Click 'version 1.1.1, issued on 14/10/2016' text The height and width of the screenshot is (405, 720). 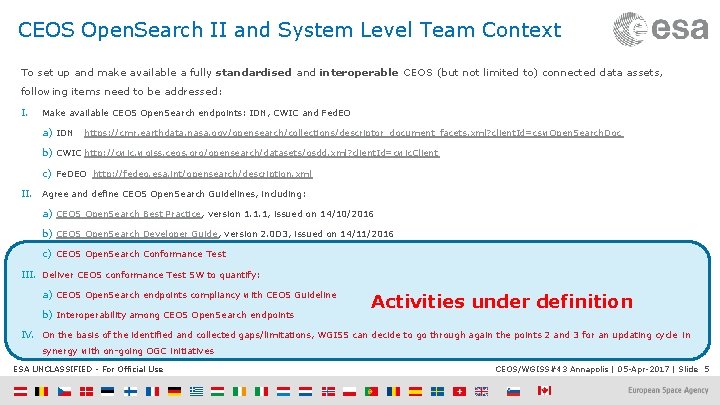pos(291,214)
